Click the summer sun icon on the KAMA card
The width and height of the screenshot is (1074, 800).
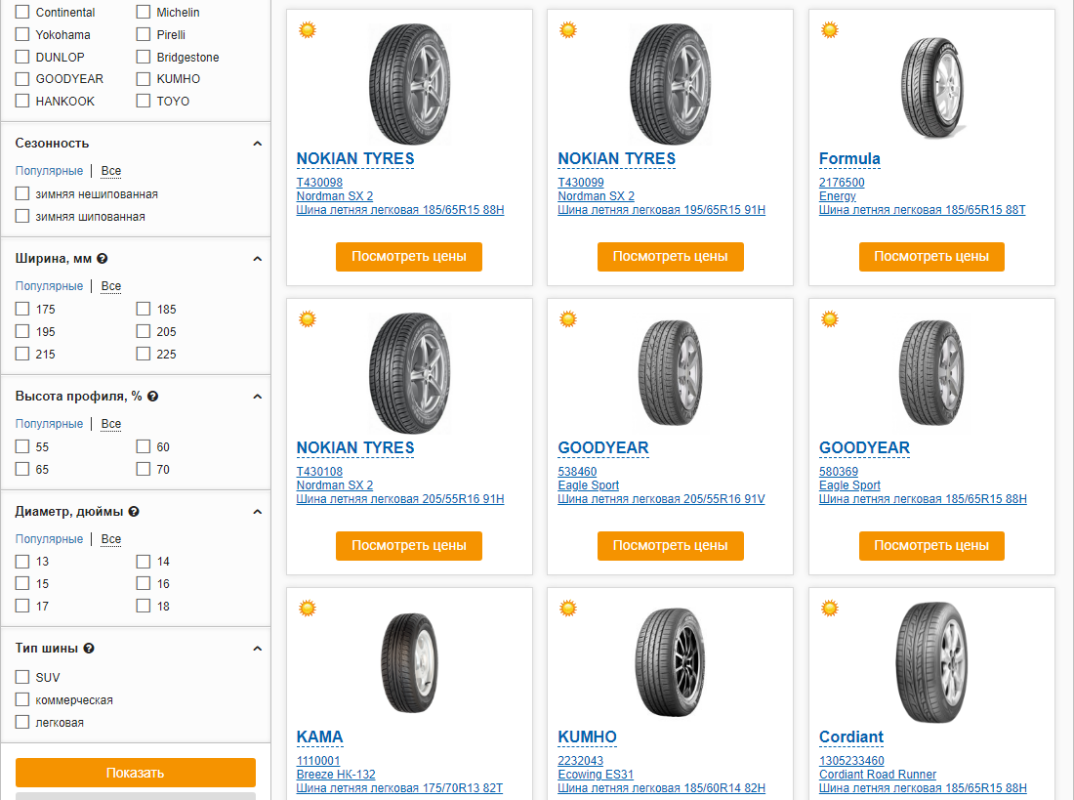point(308,608)
